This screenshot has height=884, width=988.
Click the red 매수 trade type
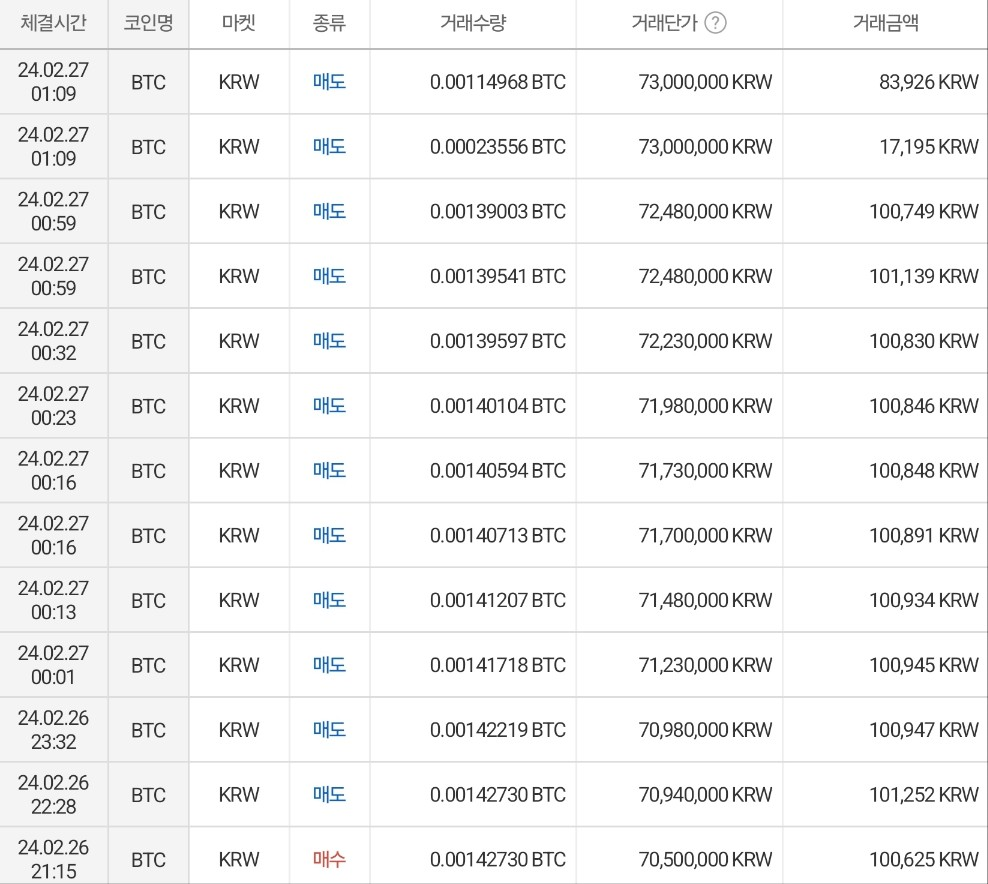(330, 859)
